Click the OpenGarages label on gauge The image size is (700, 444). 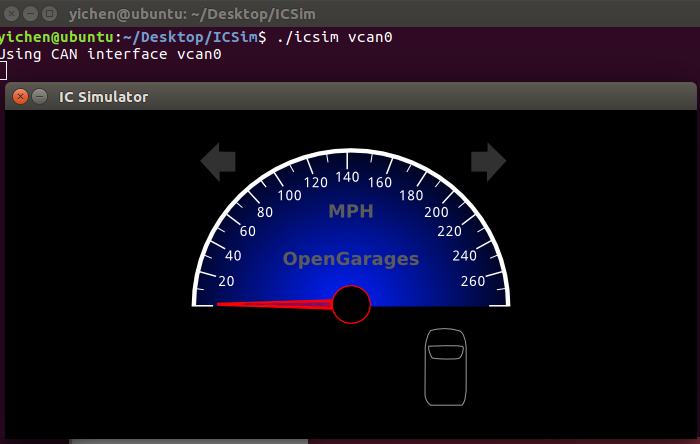point(351,259)
